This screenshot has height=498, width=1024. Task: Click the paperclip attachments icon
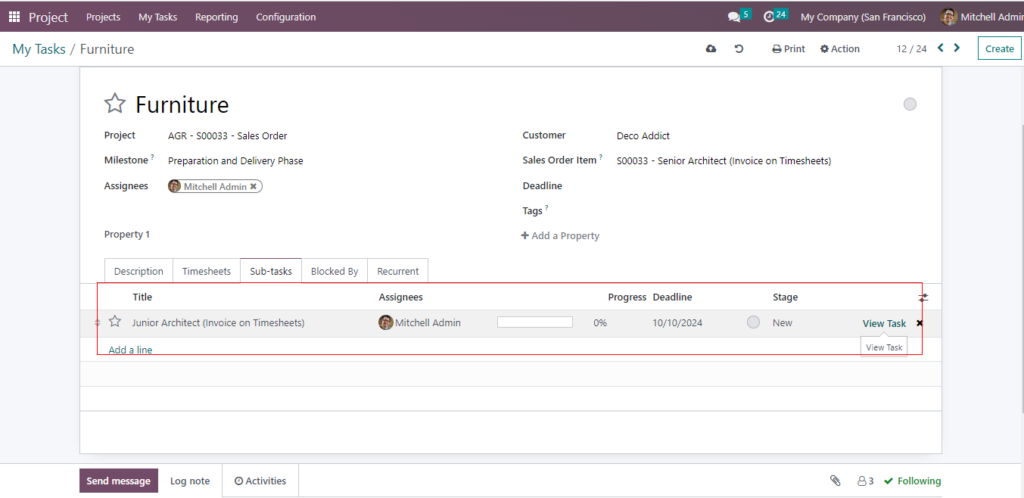[835, 481]
